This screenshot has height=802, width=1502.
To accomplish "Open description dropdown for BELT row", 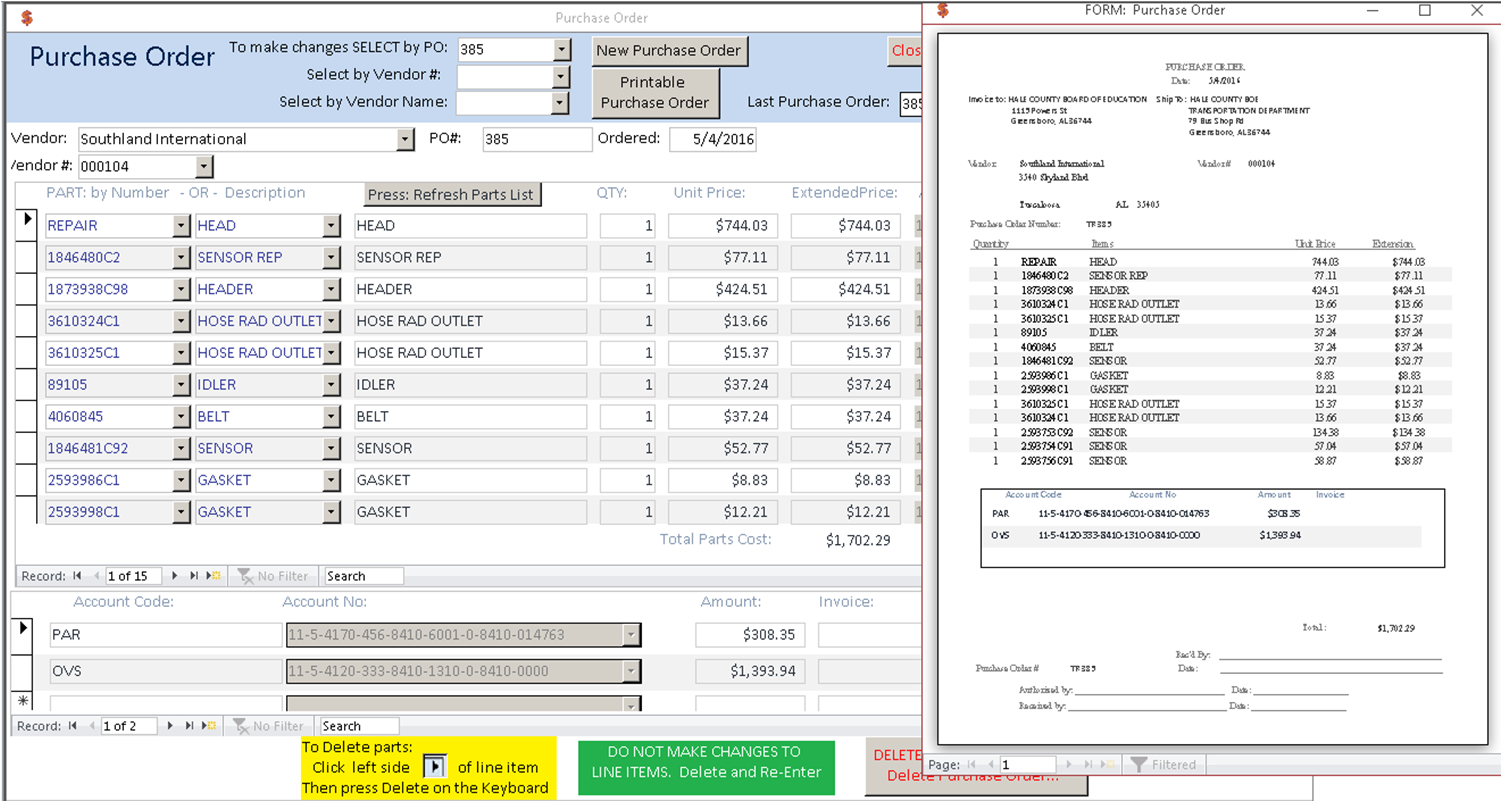I will 332,417.
